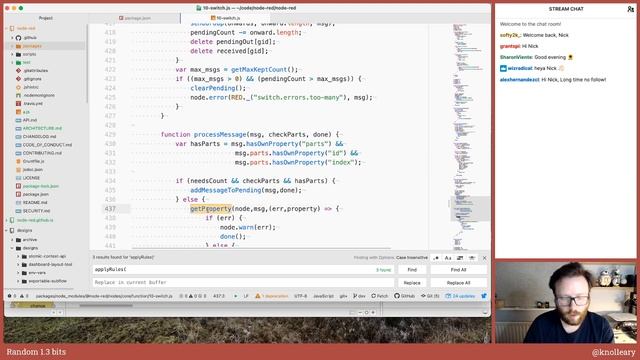Expand the scripts folder
This screenshot has width=640, height=360.
pyautogui.click(x=12, y=54)
